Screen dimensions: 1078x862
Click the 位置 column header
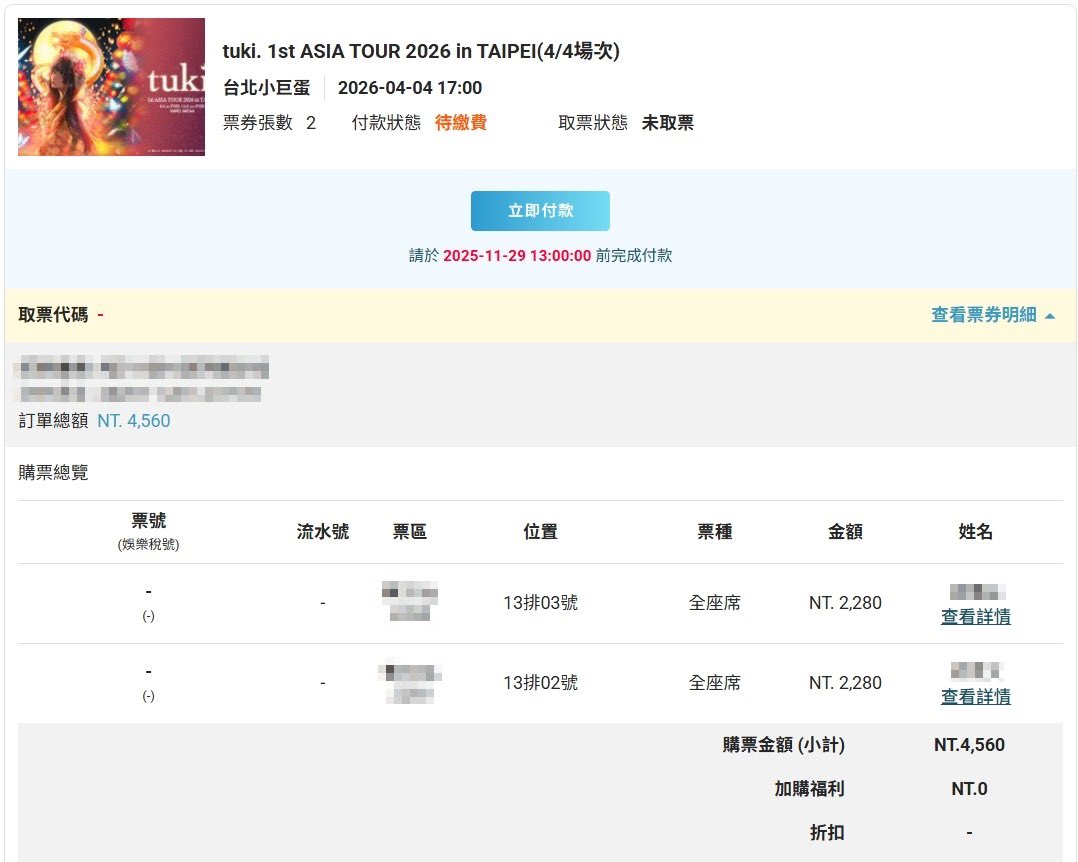tap(540, 531)
